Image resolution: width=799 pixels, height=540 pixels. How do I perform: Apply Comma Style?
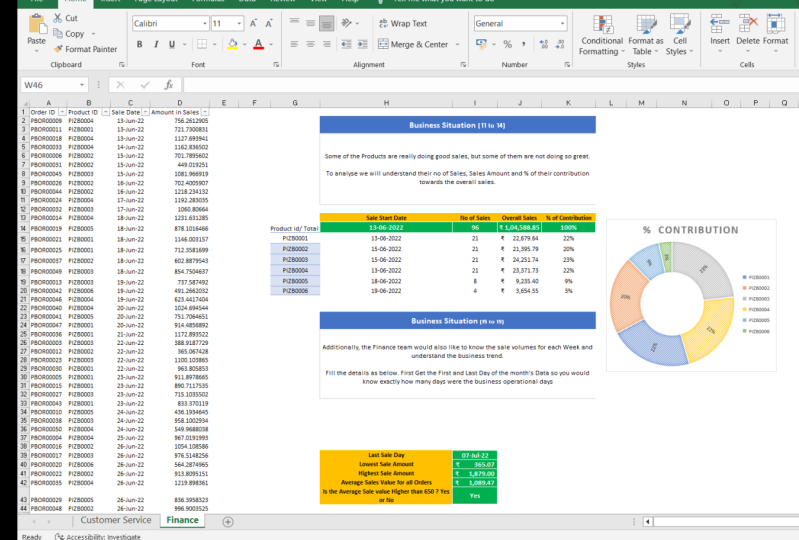pos(523,44)
